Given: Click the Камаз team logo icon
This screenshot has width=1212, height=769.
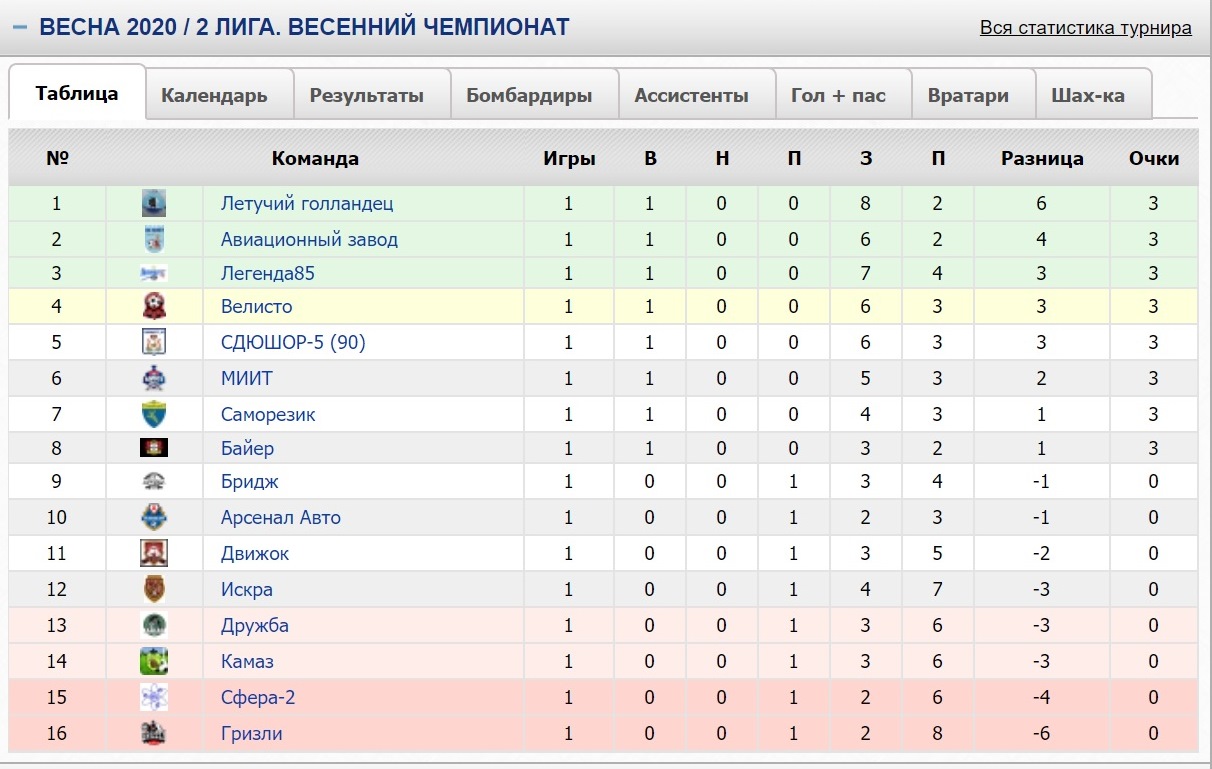Looking at the screenshot, I should point(154,661).
